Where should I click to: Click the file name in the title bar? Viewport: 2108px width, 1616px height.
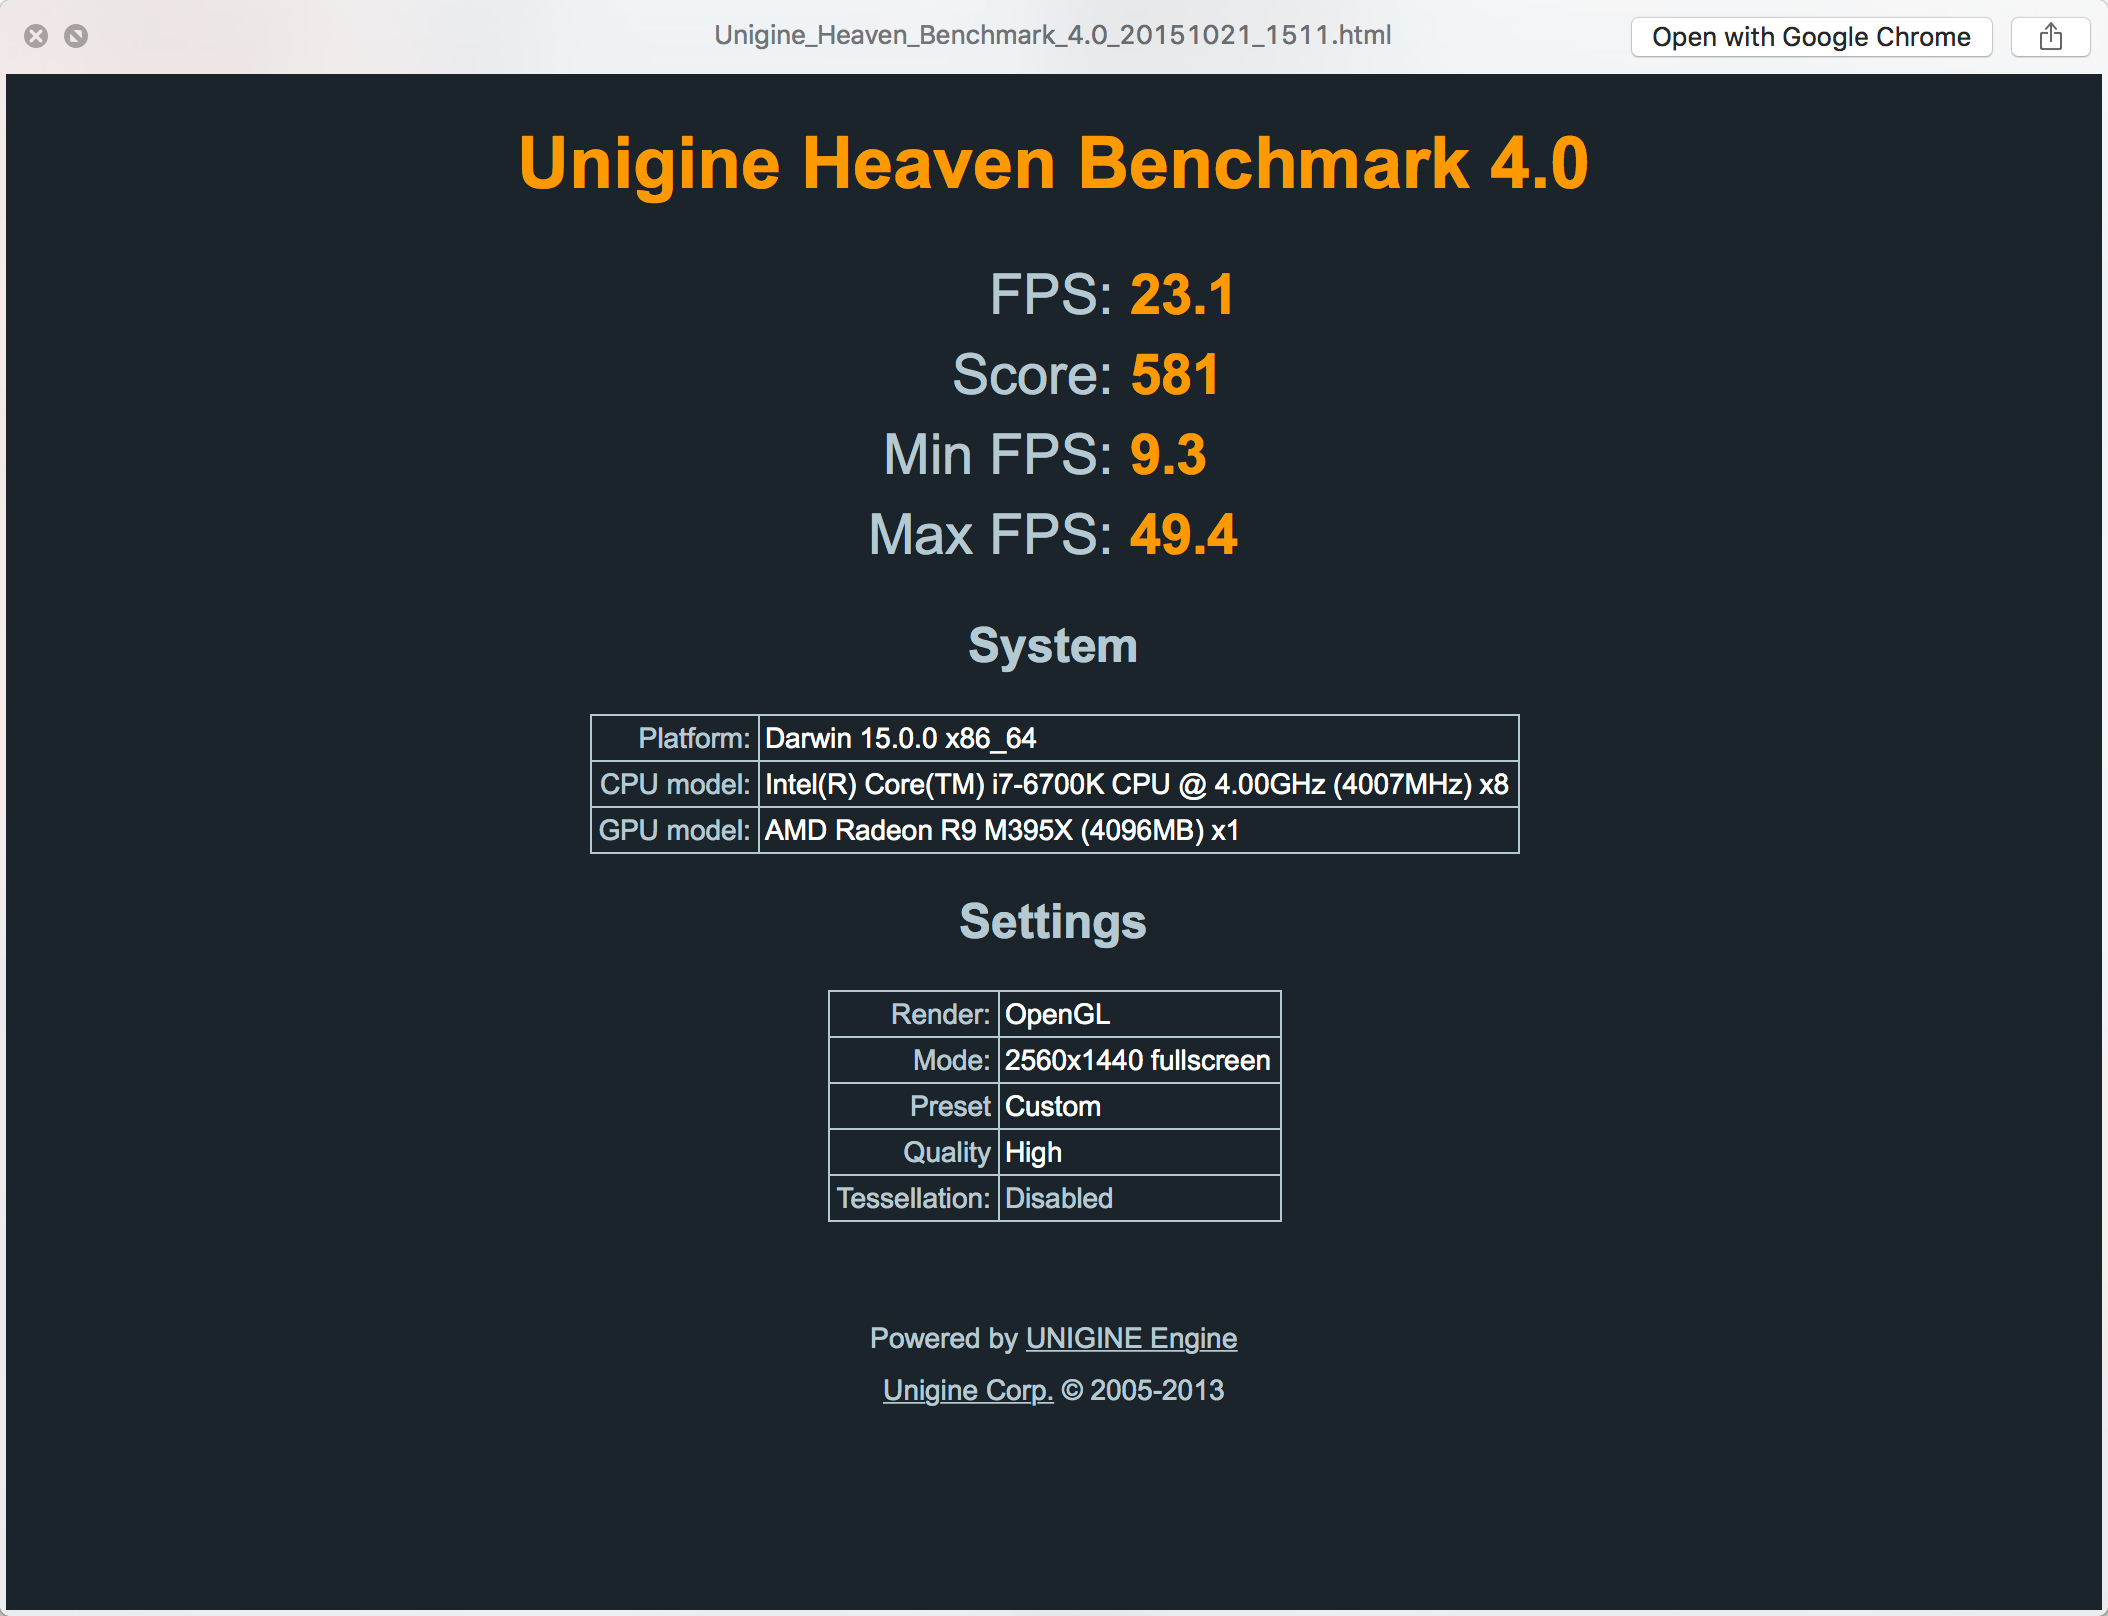pos(1052,36)
